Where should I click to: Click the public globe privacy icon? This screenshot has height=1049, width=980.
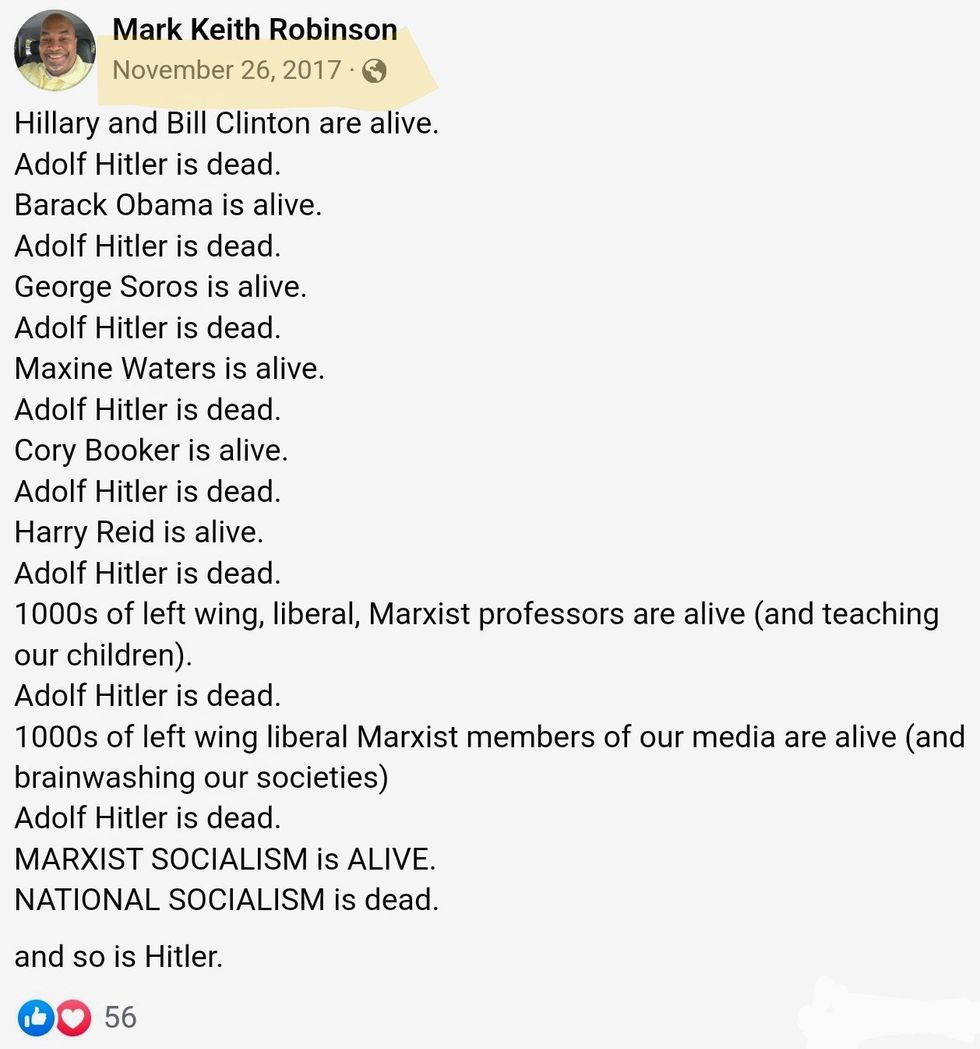[x=374, y=71]
